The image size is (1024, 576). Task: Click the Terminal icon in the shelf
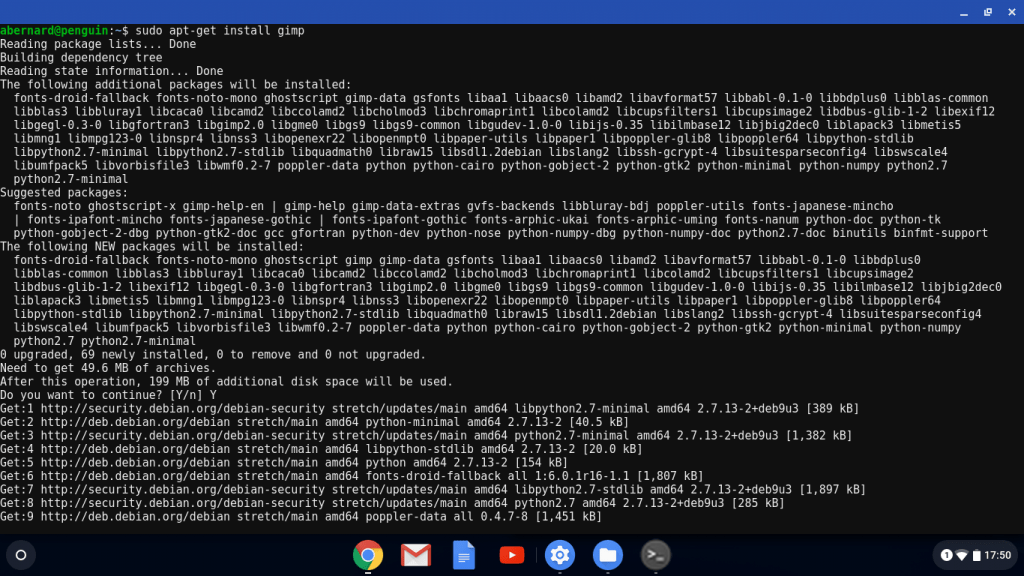(655, 555)
